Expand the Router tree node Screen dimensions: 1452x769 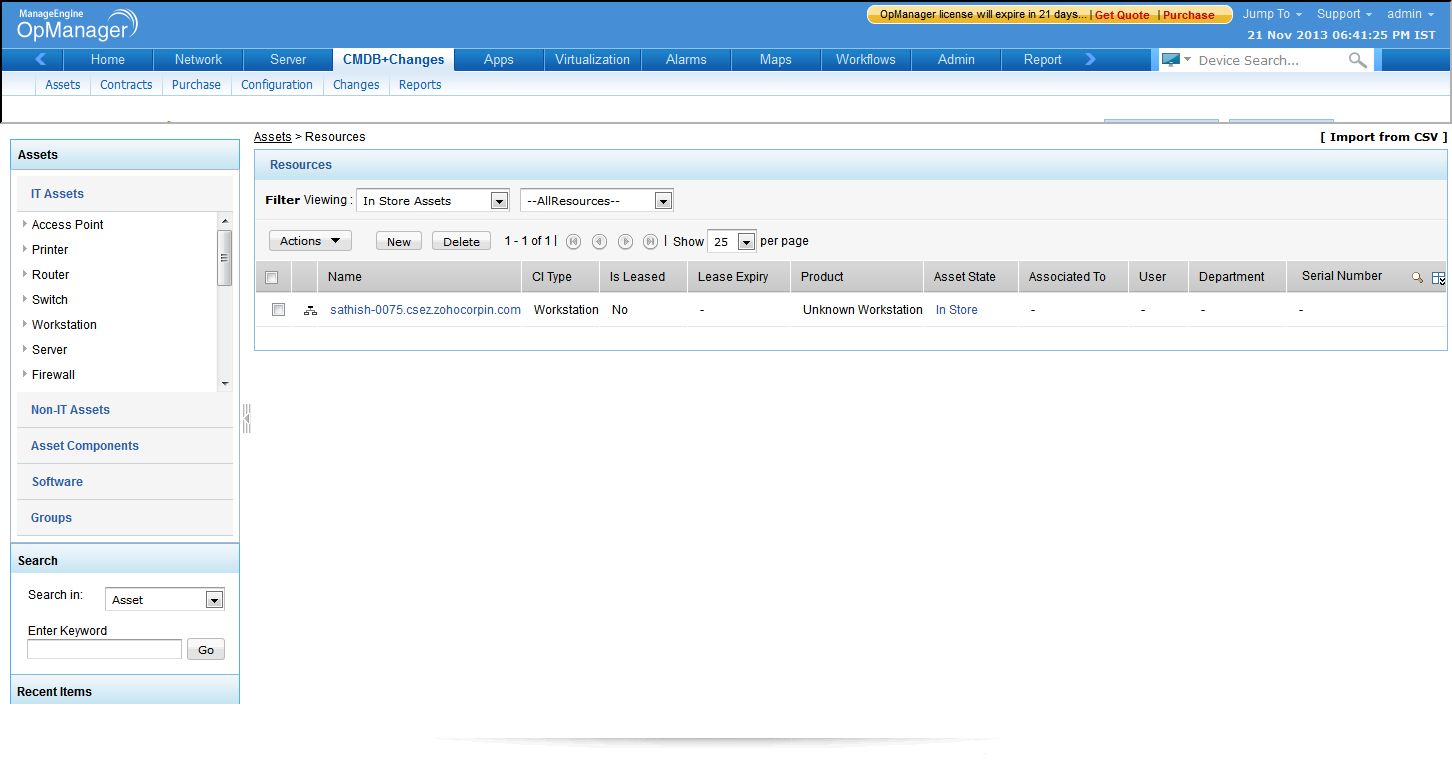click(x=25, y=274)
